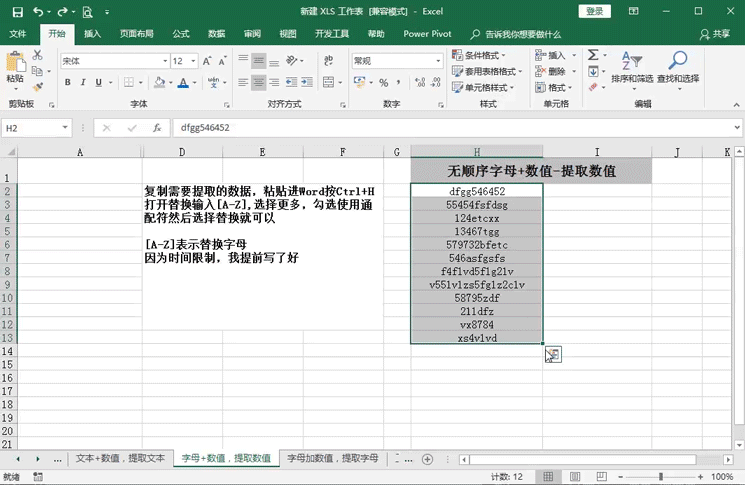Screen dimensions: 745x485
Task: Toggle Italic formatting
Action: tap(83, 83)
